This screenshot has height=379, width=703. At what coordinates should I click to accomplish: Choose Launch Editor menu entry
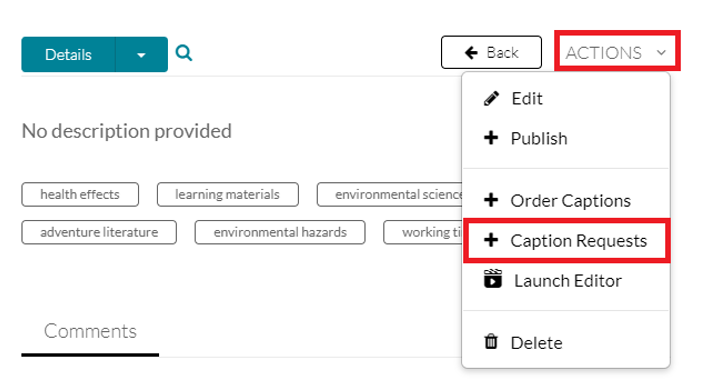[x=567, y=281]
